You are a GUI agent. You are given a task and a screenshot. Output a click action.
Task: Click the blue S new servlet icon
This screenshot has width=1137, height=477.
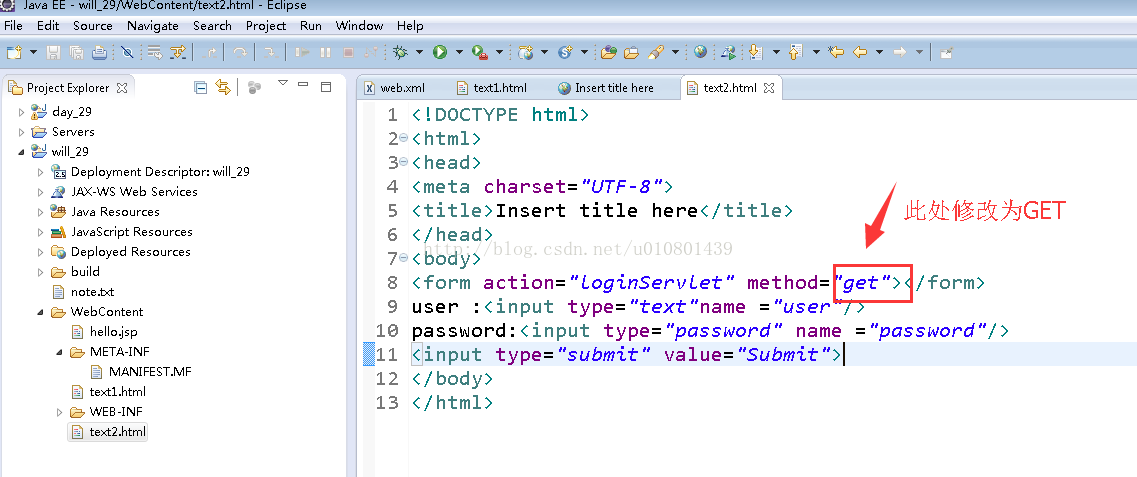coord(566,52)
